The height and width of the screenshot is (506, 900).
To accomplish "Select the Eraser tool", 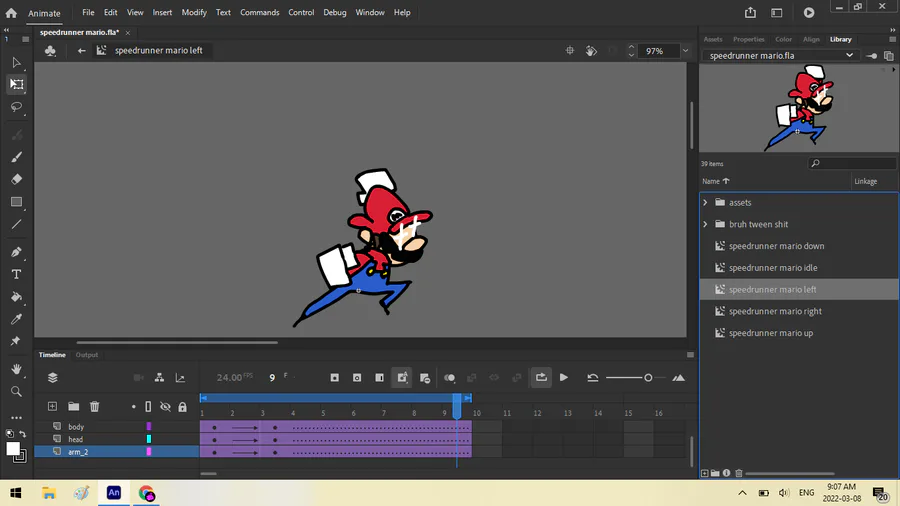I will coord(16,179).
